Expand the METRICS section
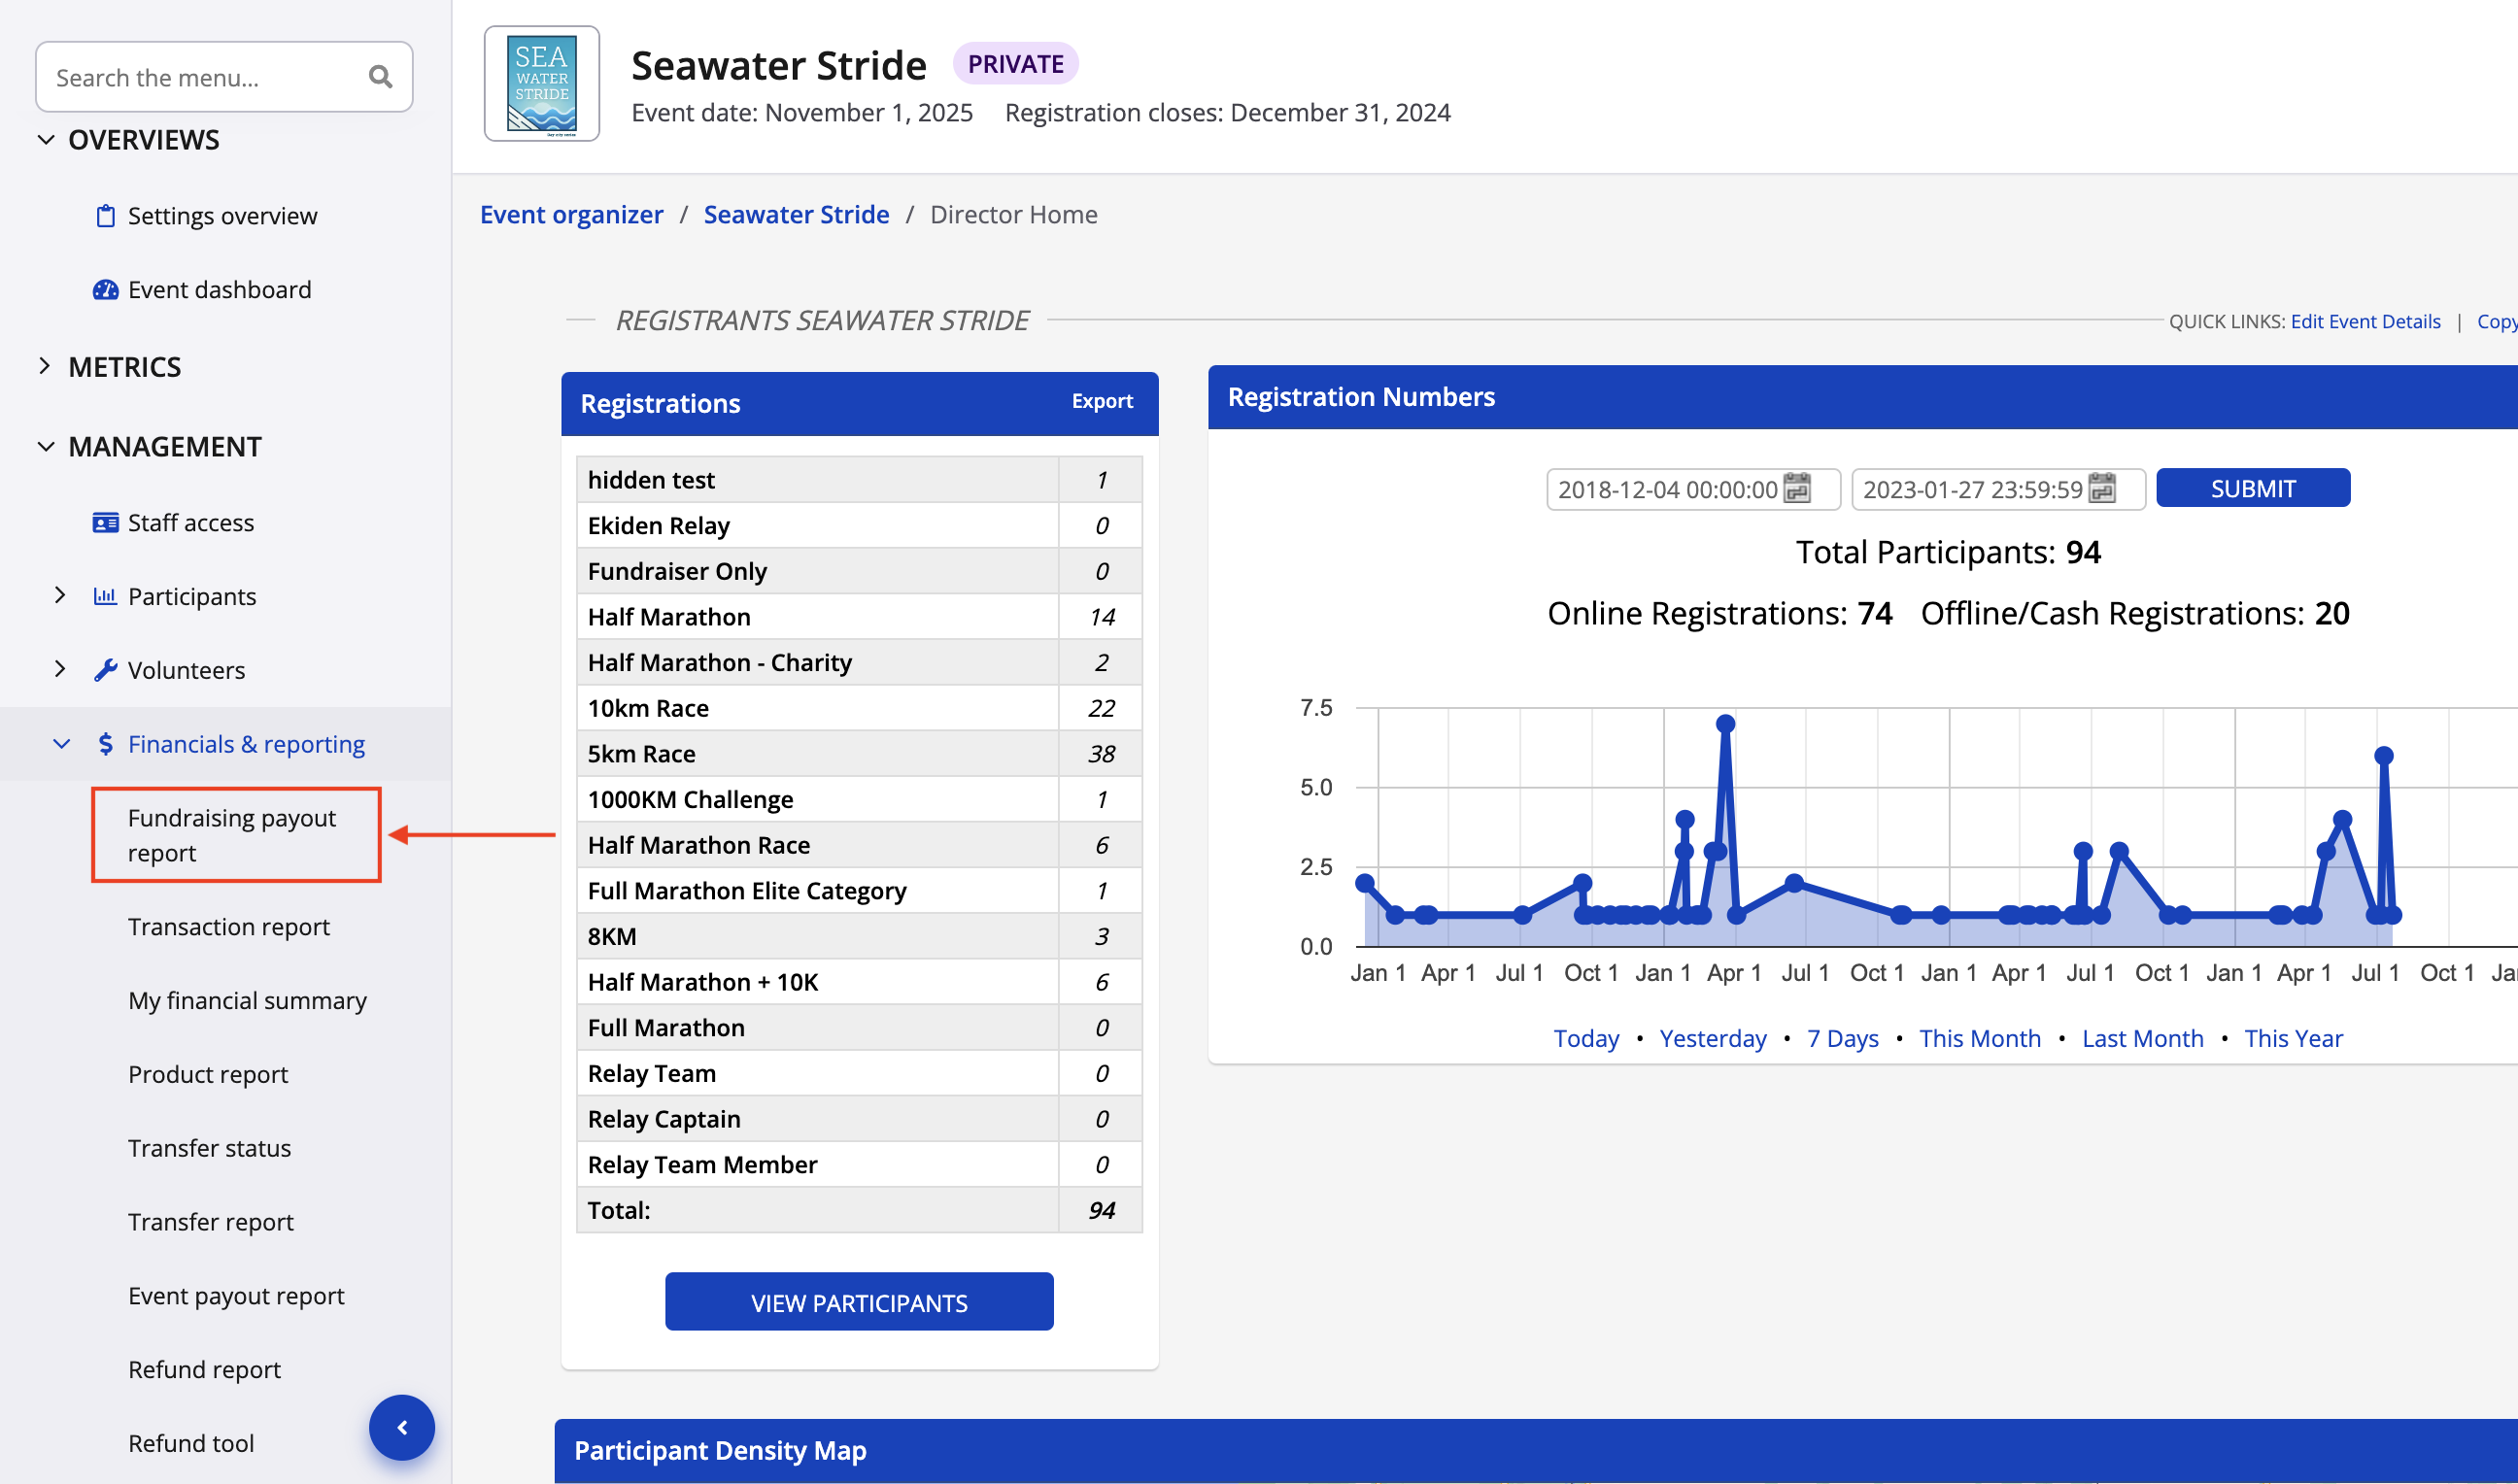The image size is (2518, 1484). 46,367
